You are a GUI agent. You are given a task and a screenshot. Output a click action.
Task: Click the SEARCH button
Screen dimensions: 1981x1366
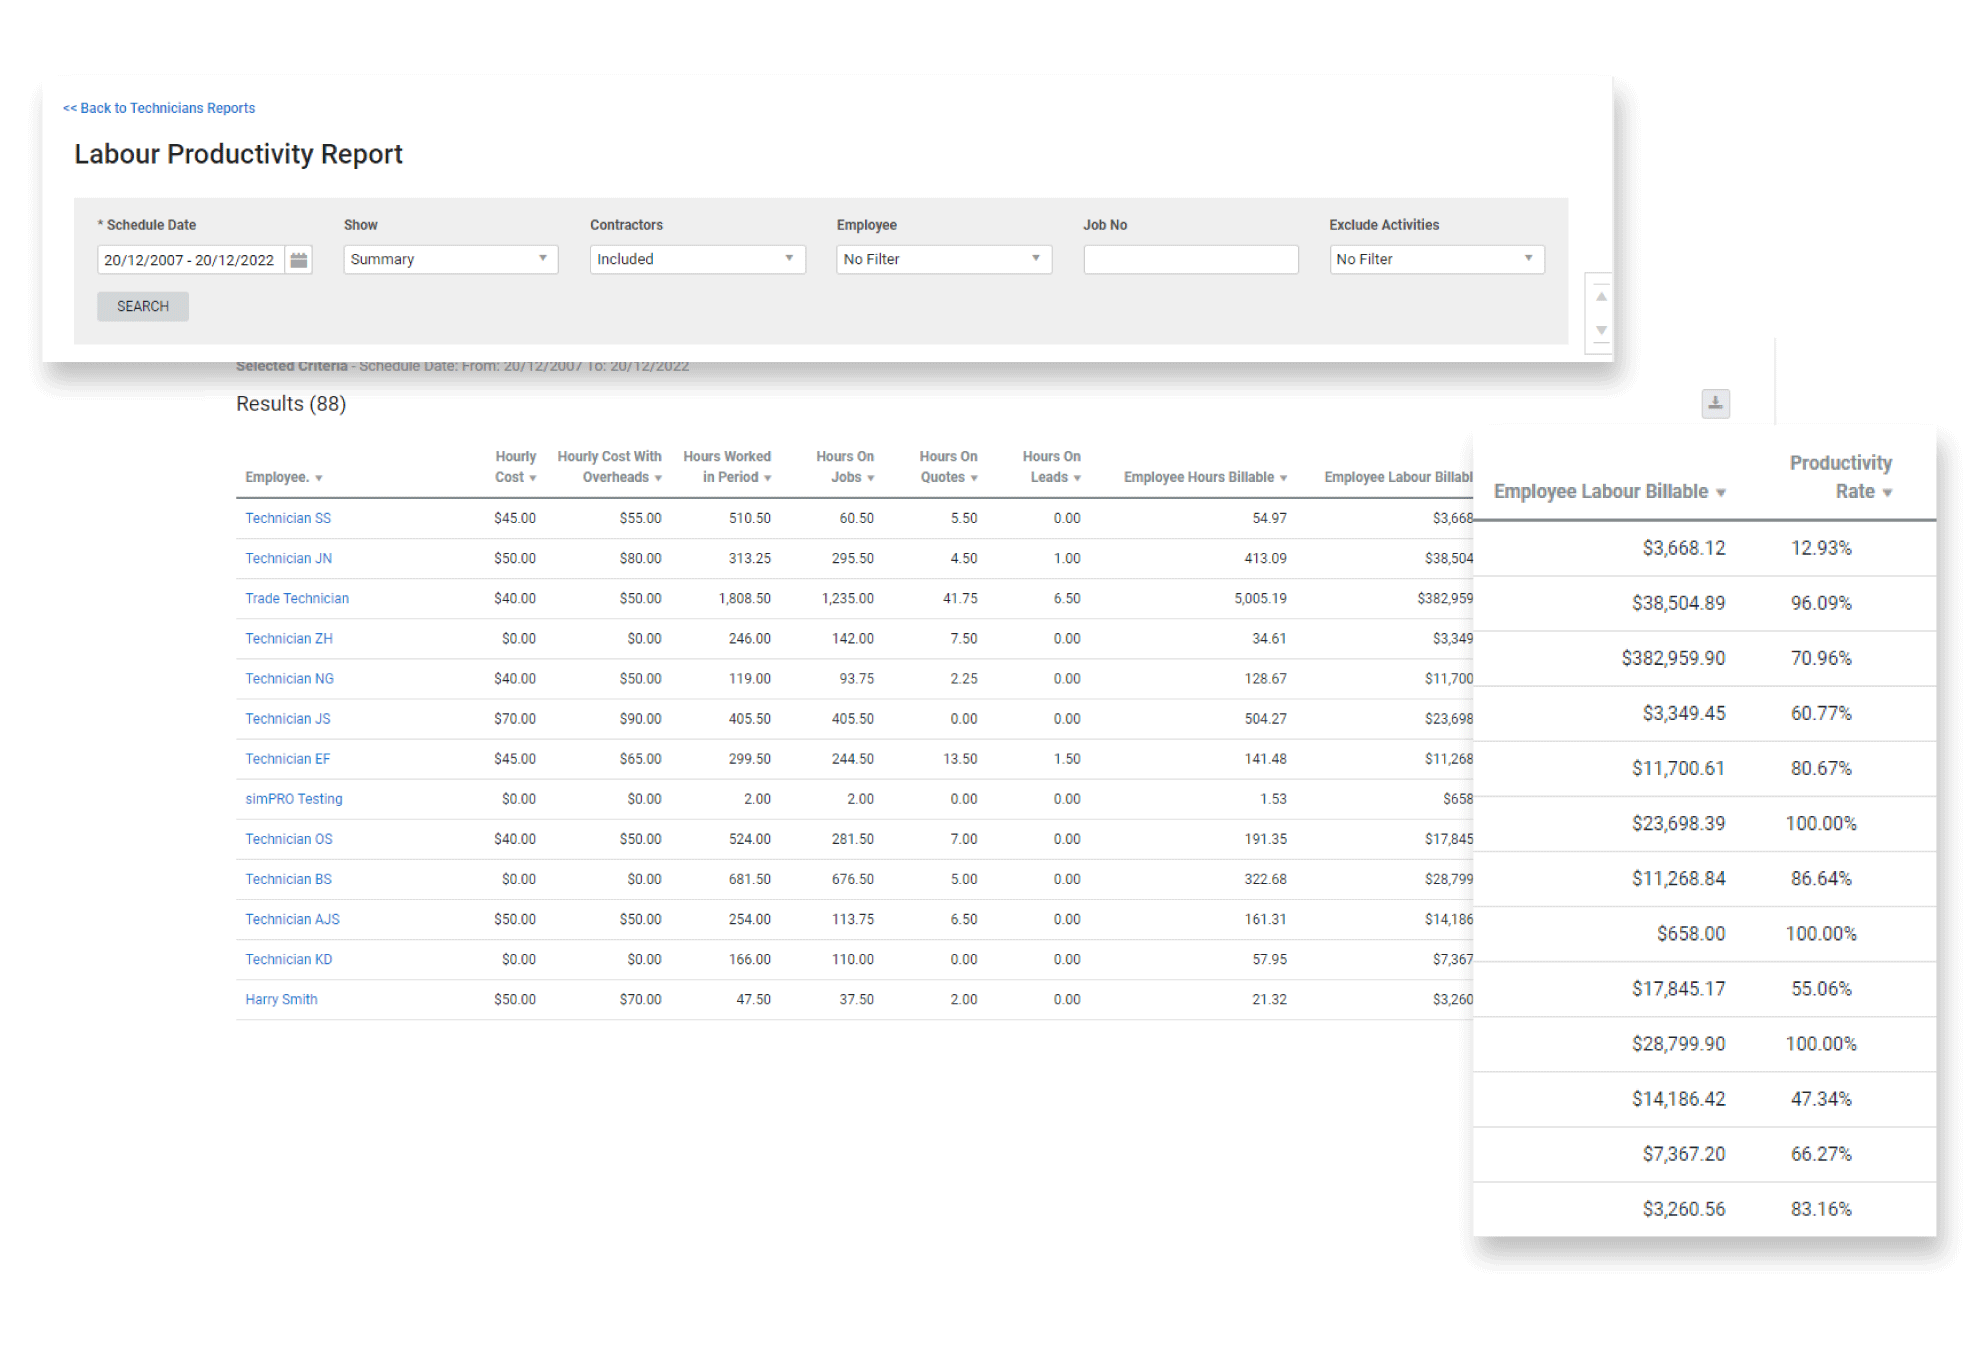pyautogui.click(x=143, y=306)
